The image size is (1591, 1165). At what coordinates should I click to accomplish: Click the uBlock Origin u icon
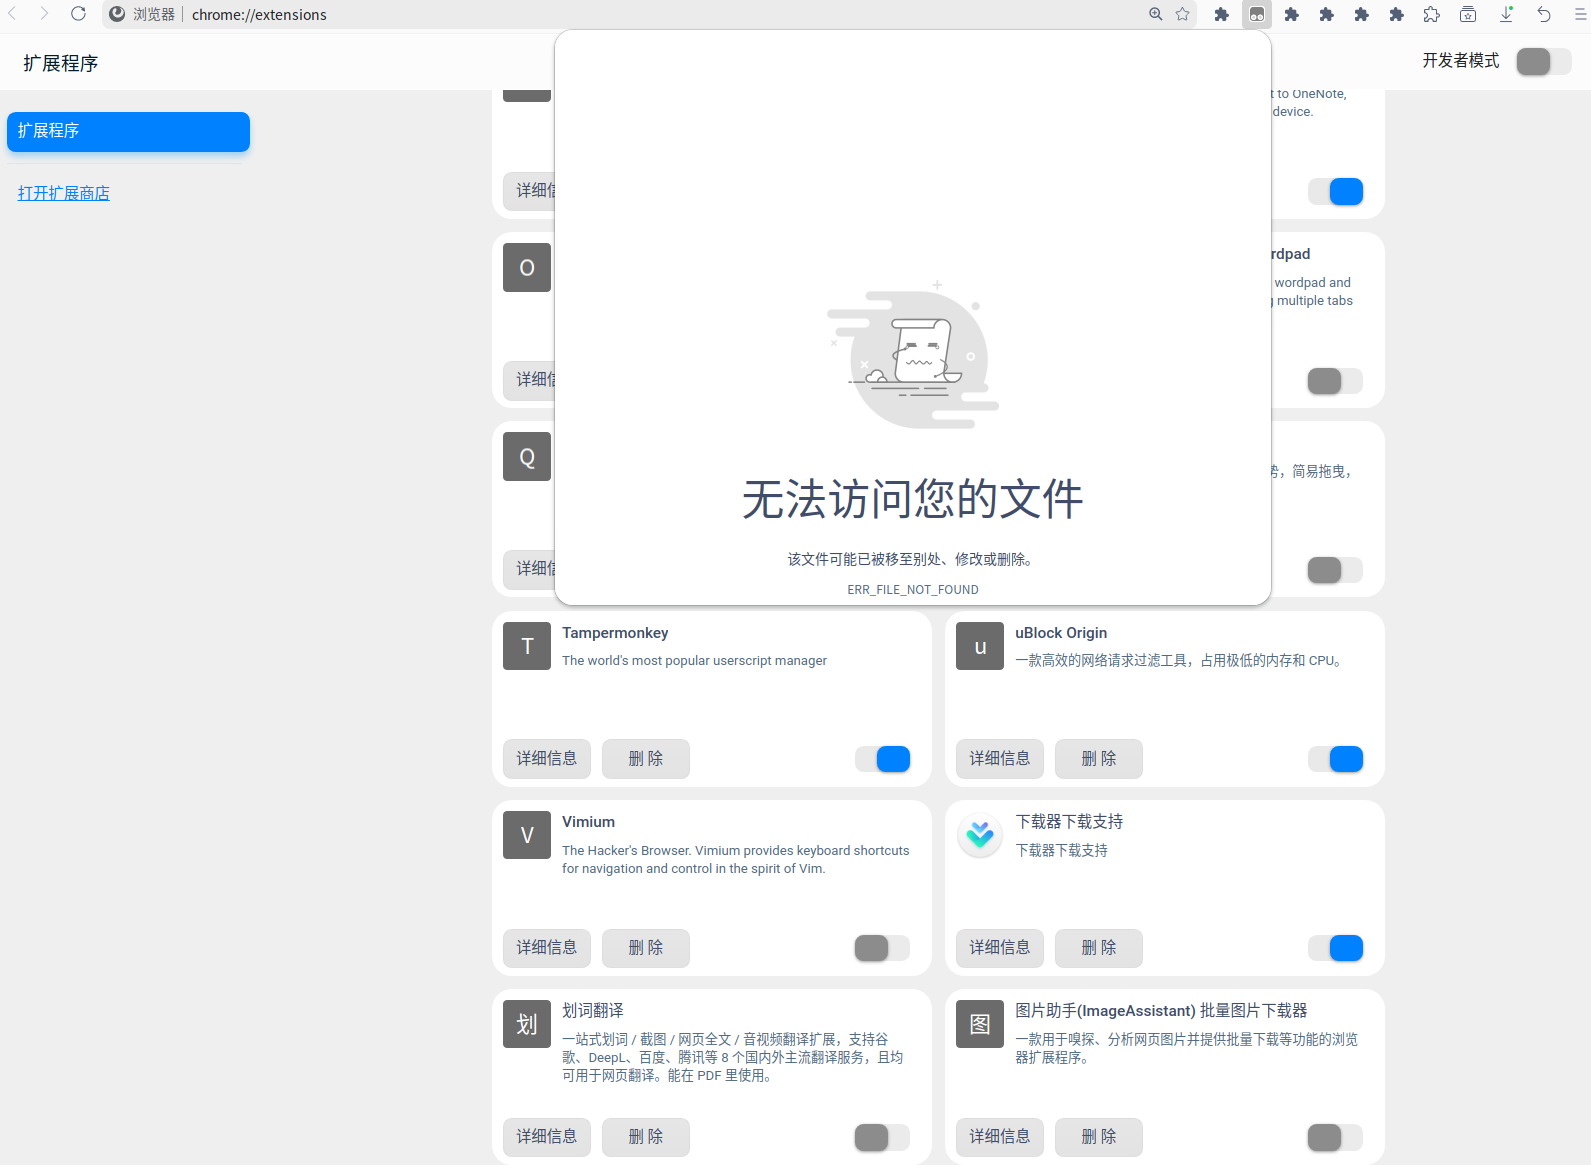point(980,646)
